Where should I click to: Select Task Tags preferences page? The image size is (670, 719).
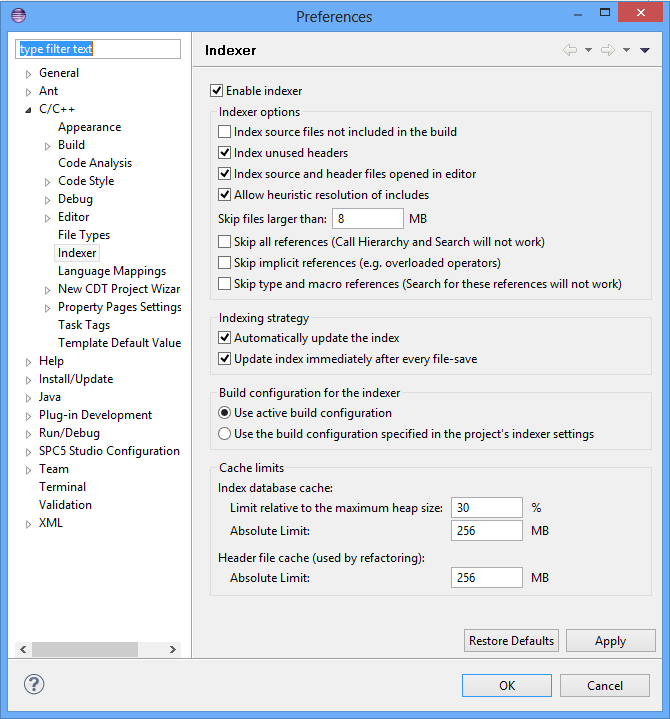point(84,325)
